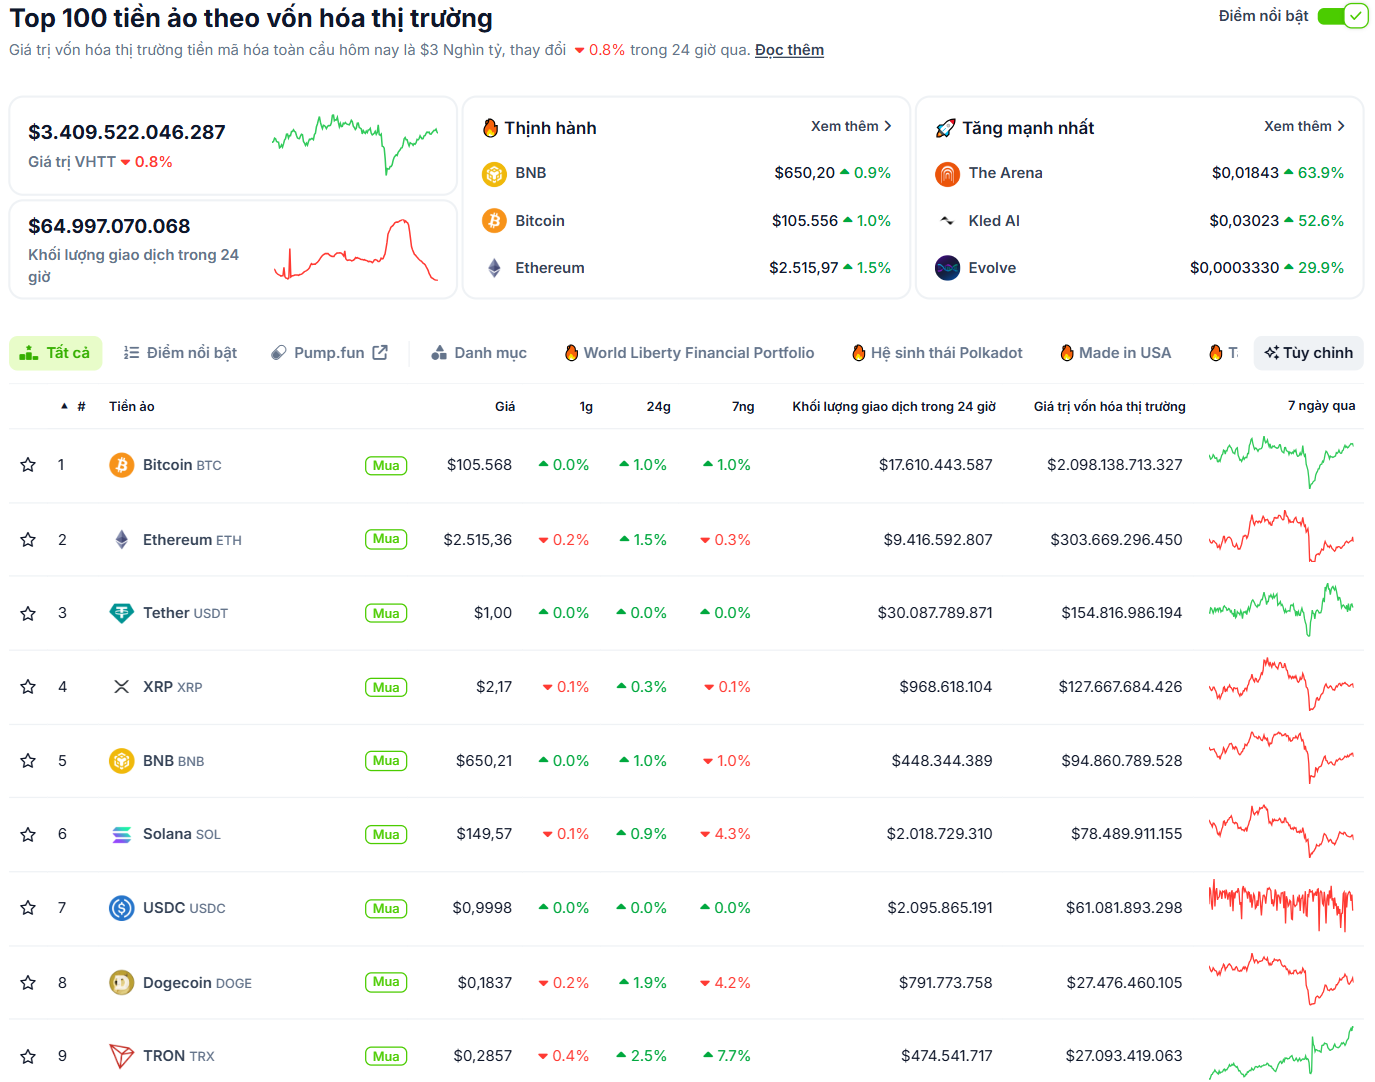The image size is (1375, 1082).
Task: Click the Ethereum icon in Thịnh hành card
Action: 494,268
